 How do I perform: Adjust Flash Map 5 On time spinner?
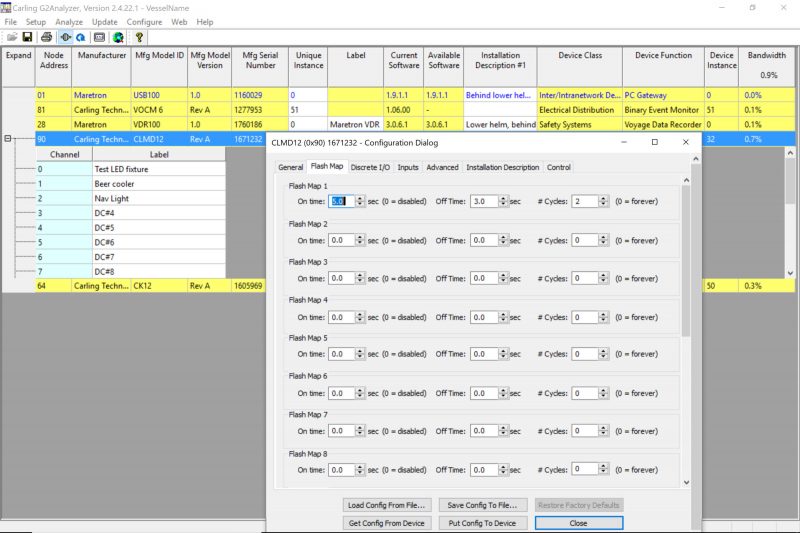(360, 354)
